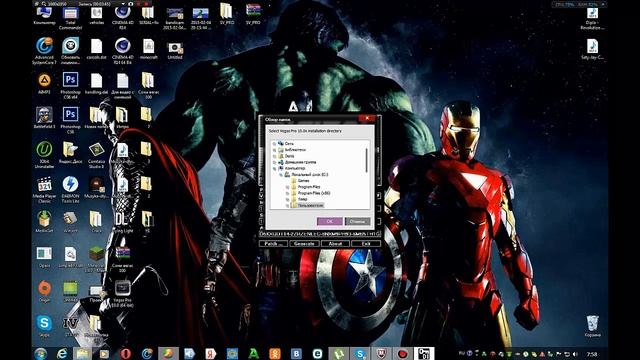640x360 pixels.
Task: Open uTorrent from the taskbar
Action: click(339, 353)
